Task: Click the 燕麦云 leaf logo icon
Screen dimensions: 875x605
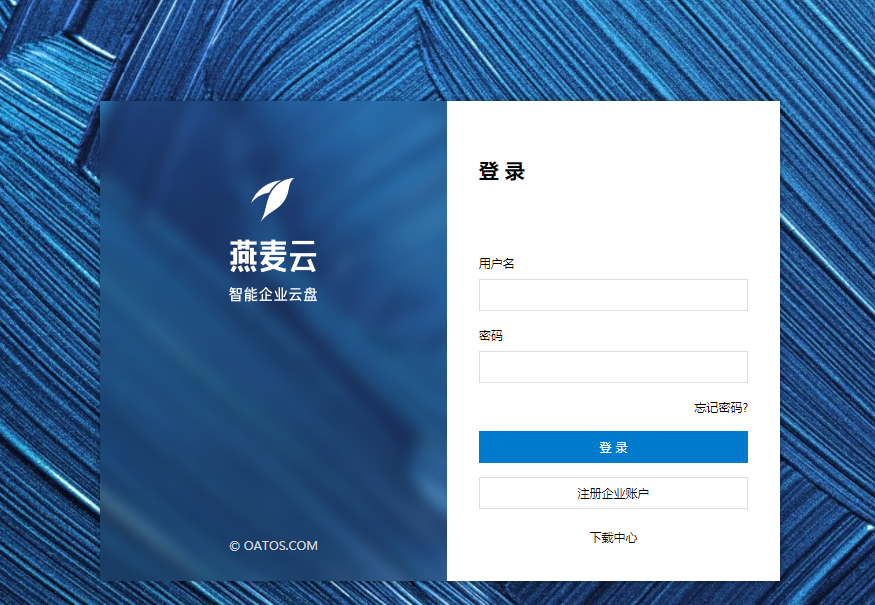Action: coord(272,199)
